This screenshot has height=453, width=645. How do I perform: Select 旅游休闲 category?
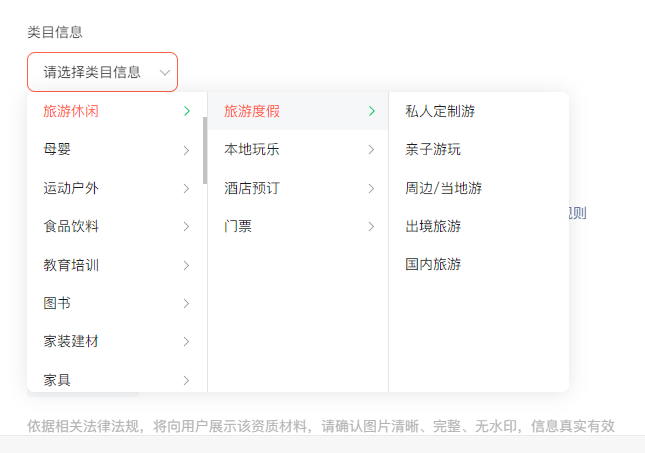click(70, 111)
